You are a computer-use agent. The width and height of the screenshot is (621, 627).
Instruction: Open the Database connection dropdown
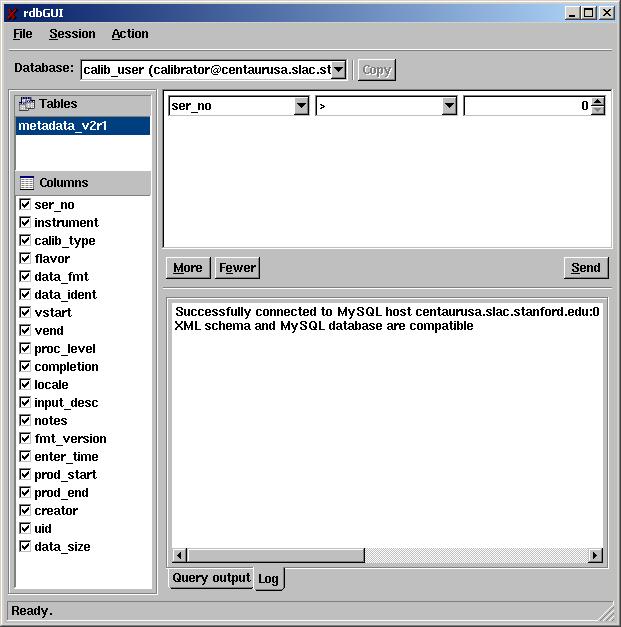tap(338, 69)
